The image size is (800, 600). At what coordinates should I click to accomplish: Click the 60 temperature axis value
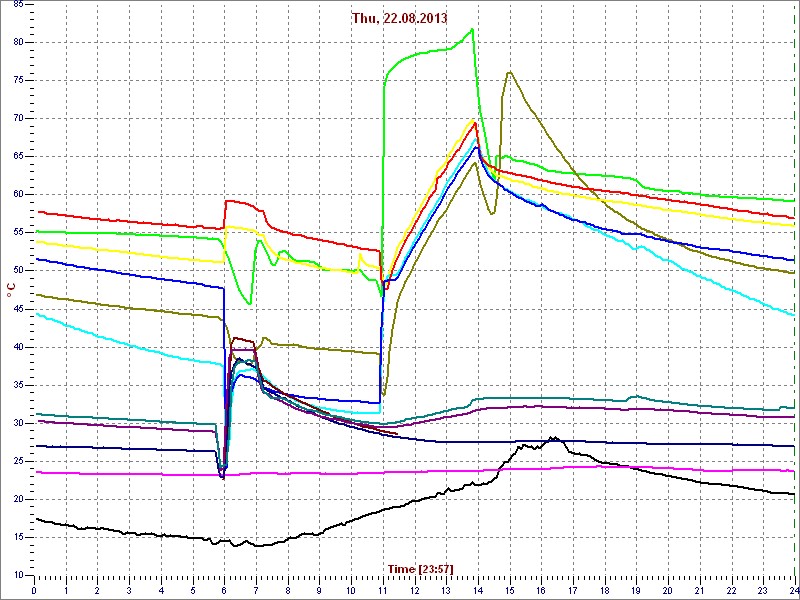[x=17, y=194]
